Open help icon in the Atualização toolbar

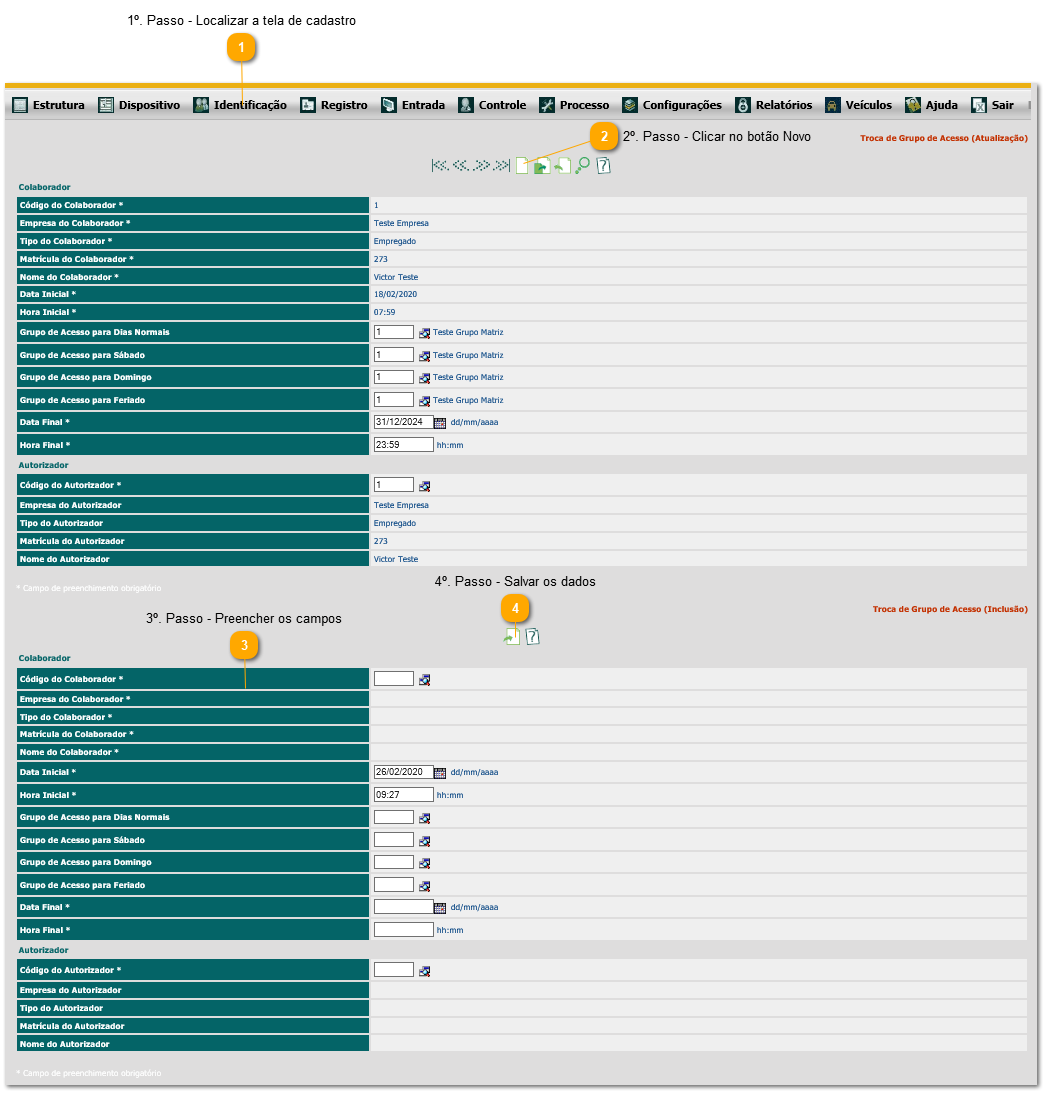pos(603,166)
